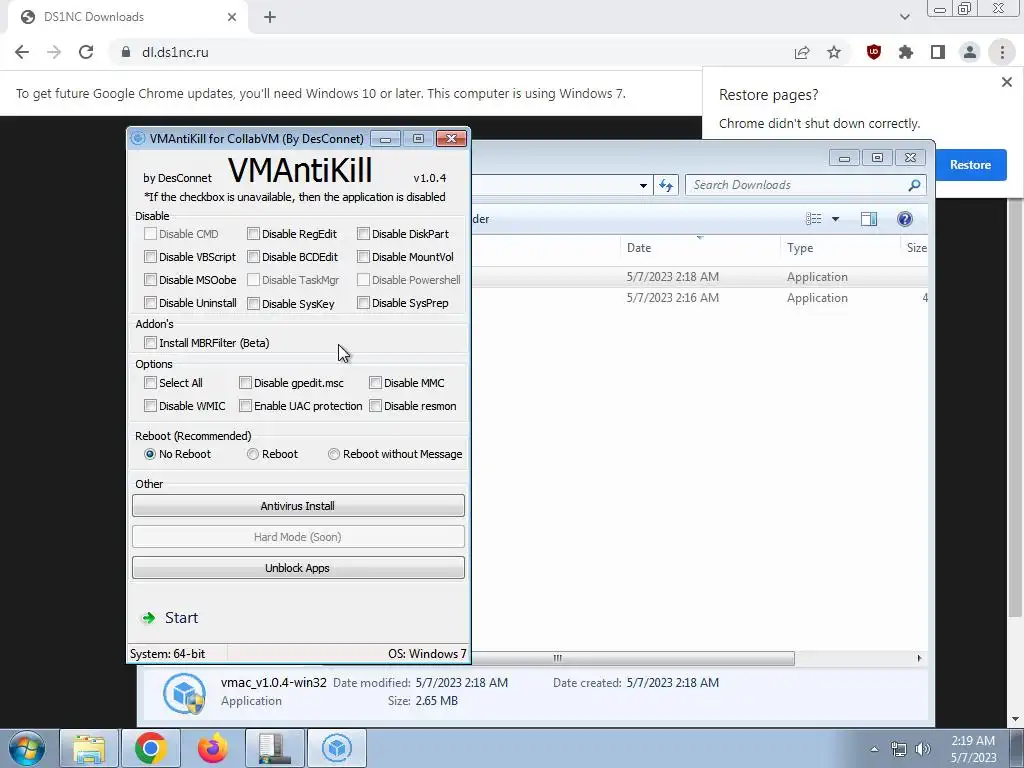Check Disable BCDEdit
1024x768 pixels.
253,257
